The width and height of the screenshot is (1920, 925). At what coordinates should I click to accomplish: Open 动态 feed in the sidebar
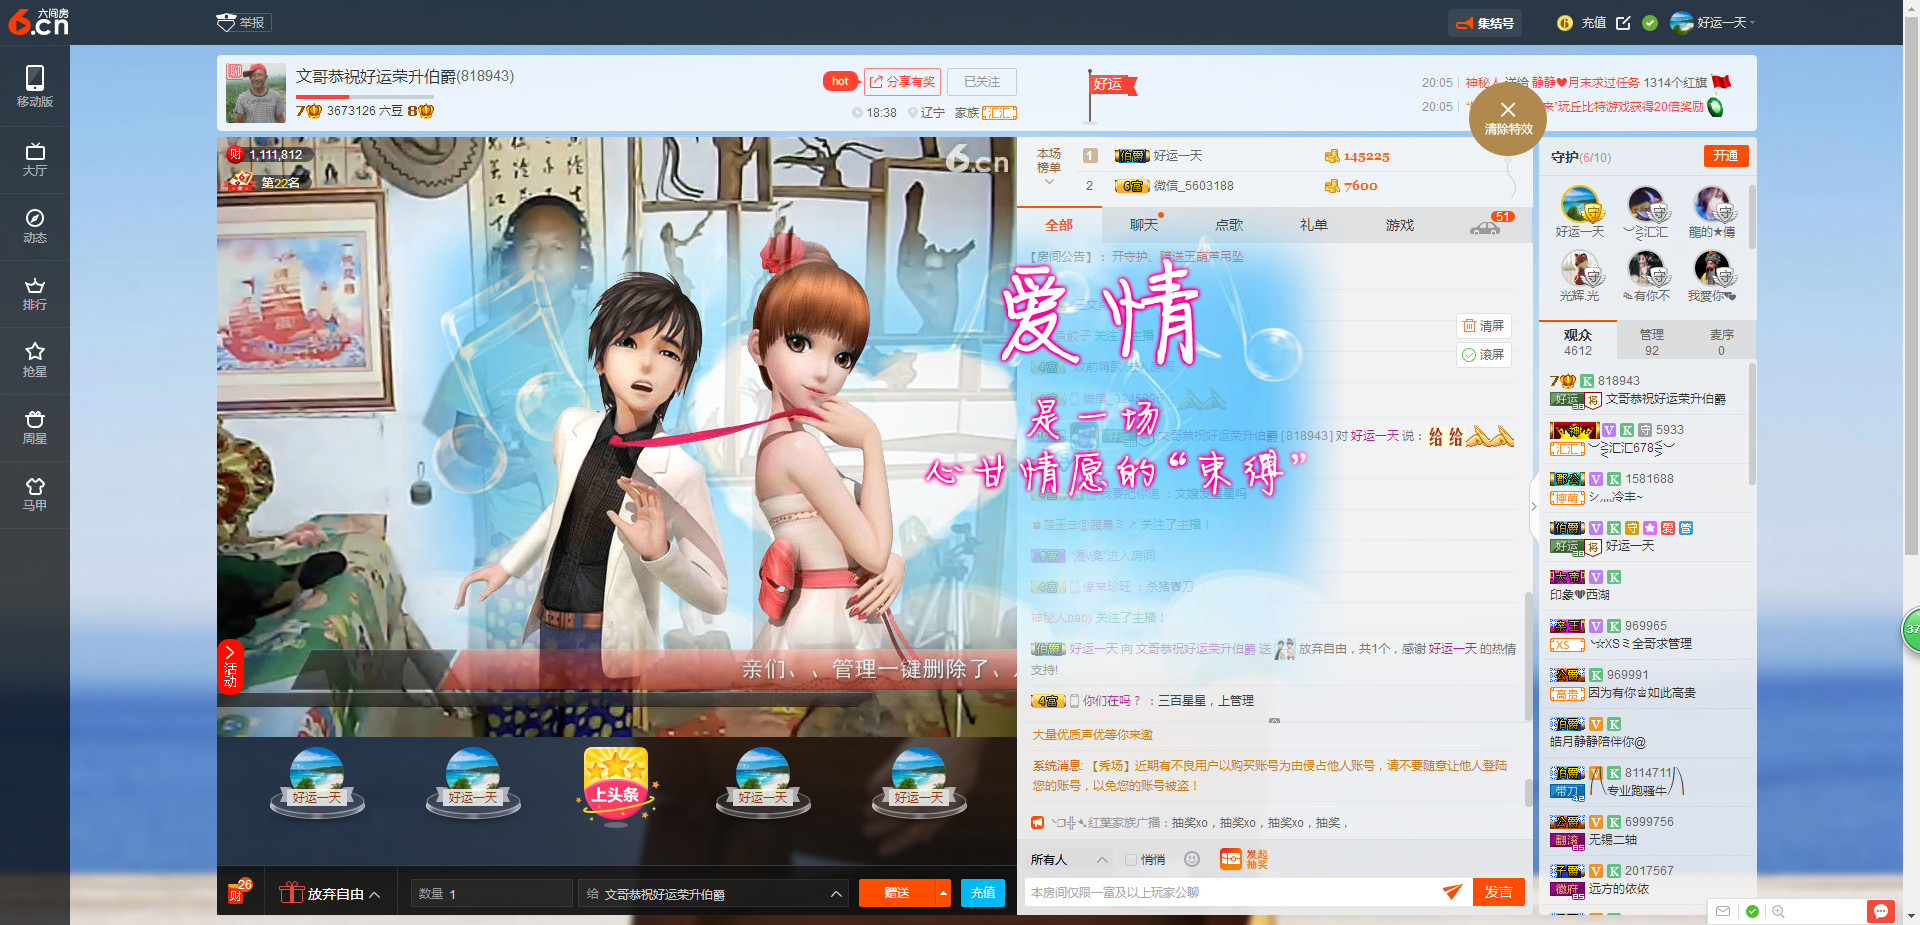tap(34, 226)
